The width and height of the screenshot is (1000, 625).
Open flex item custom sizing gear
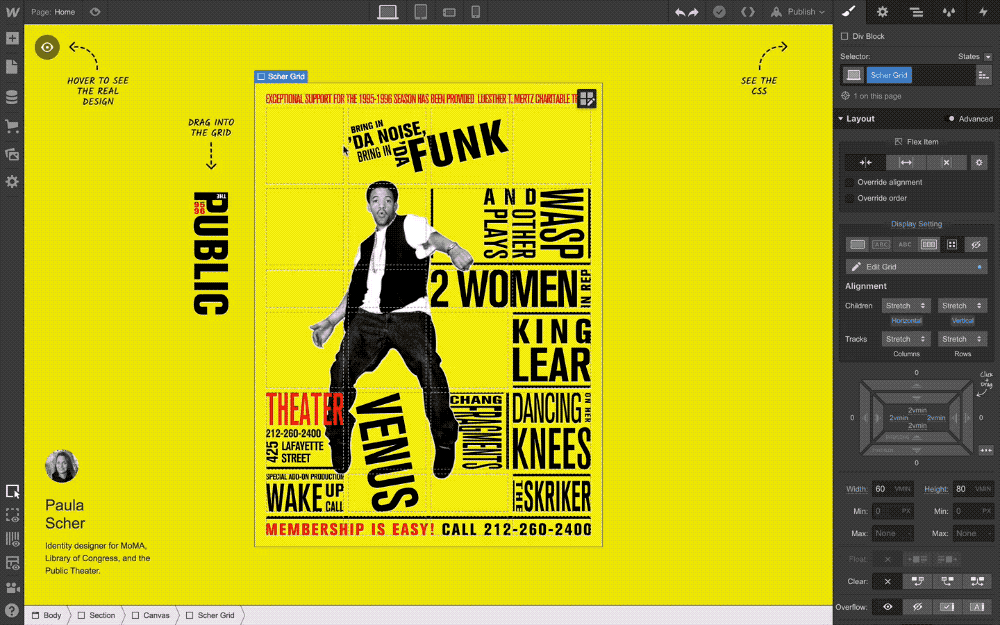pyautogui.click(x=979, y=163)
